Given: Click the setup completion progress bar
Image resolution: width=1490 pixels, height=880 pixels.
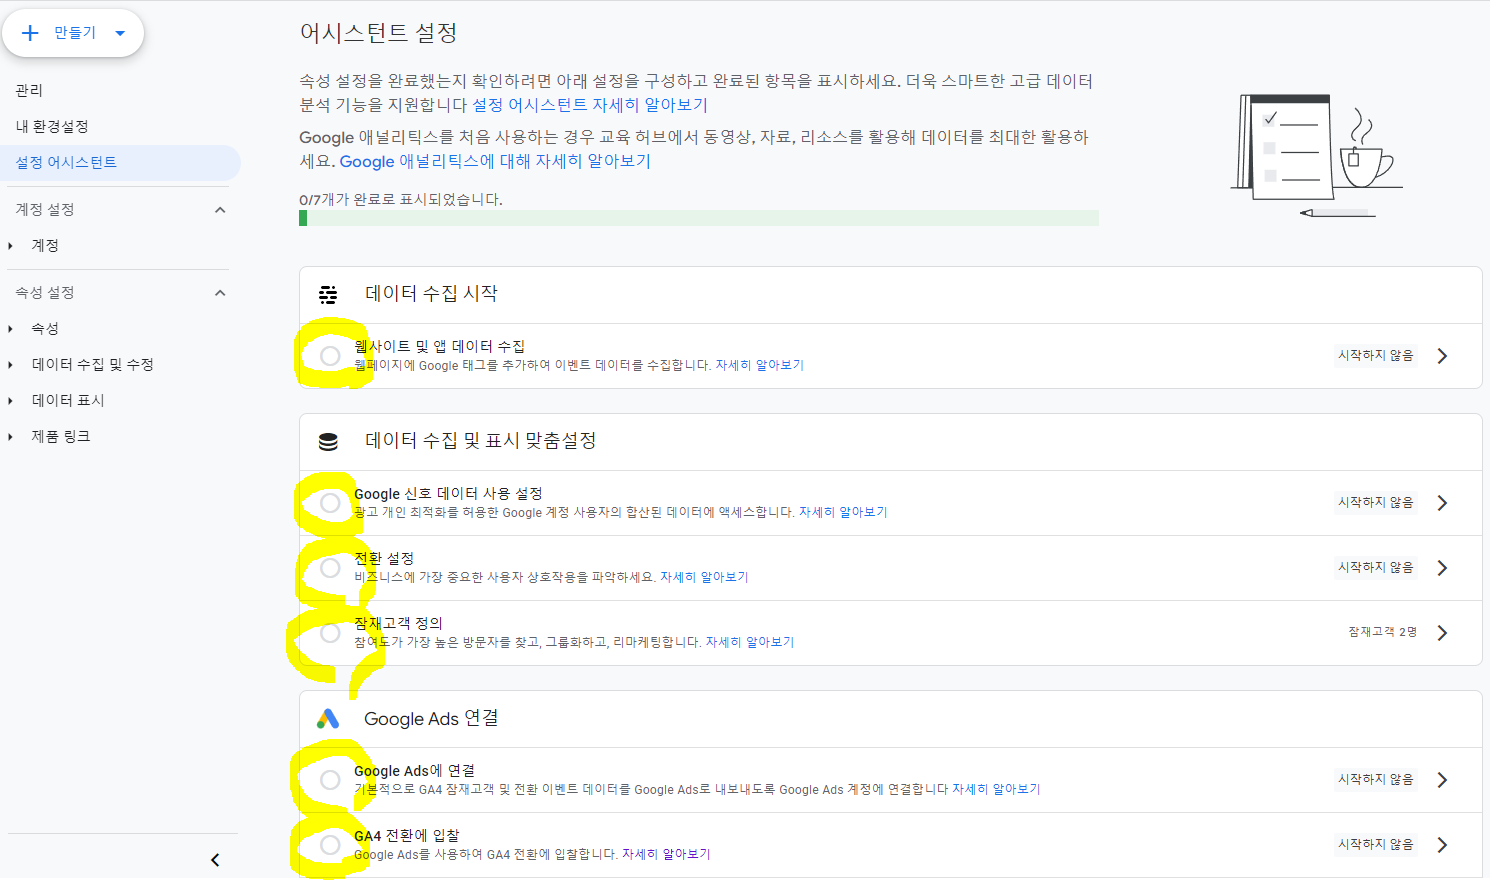Looking at the screenshot, I should [x=698, y=218].
